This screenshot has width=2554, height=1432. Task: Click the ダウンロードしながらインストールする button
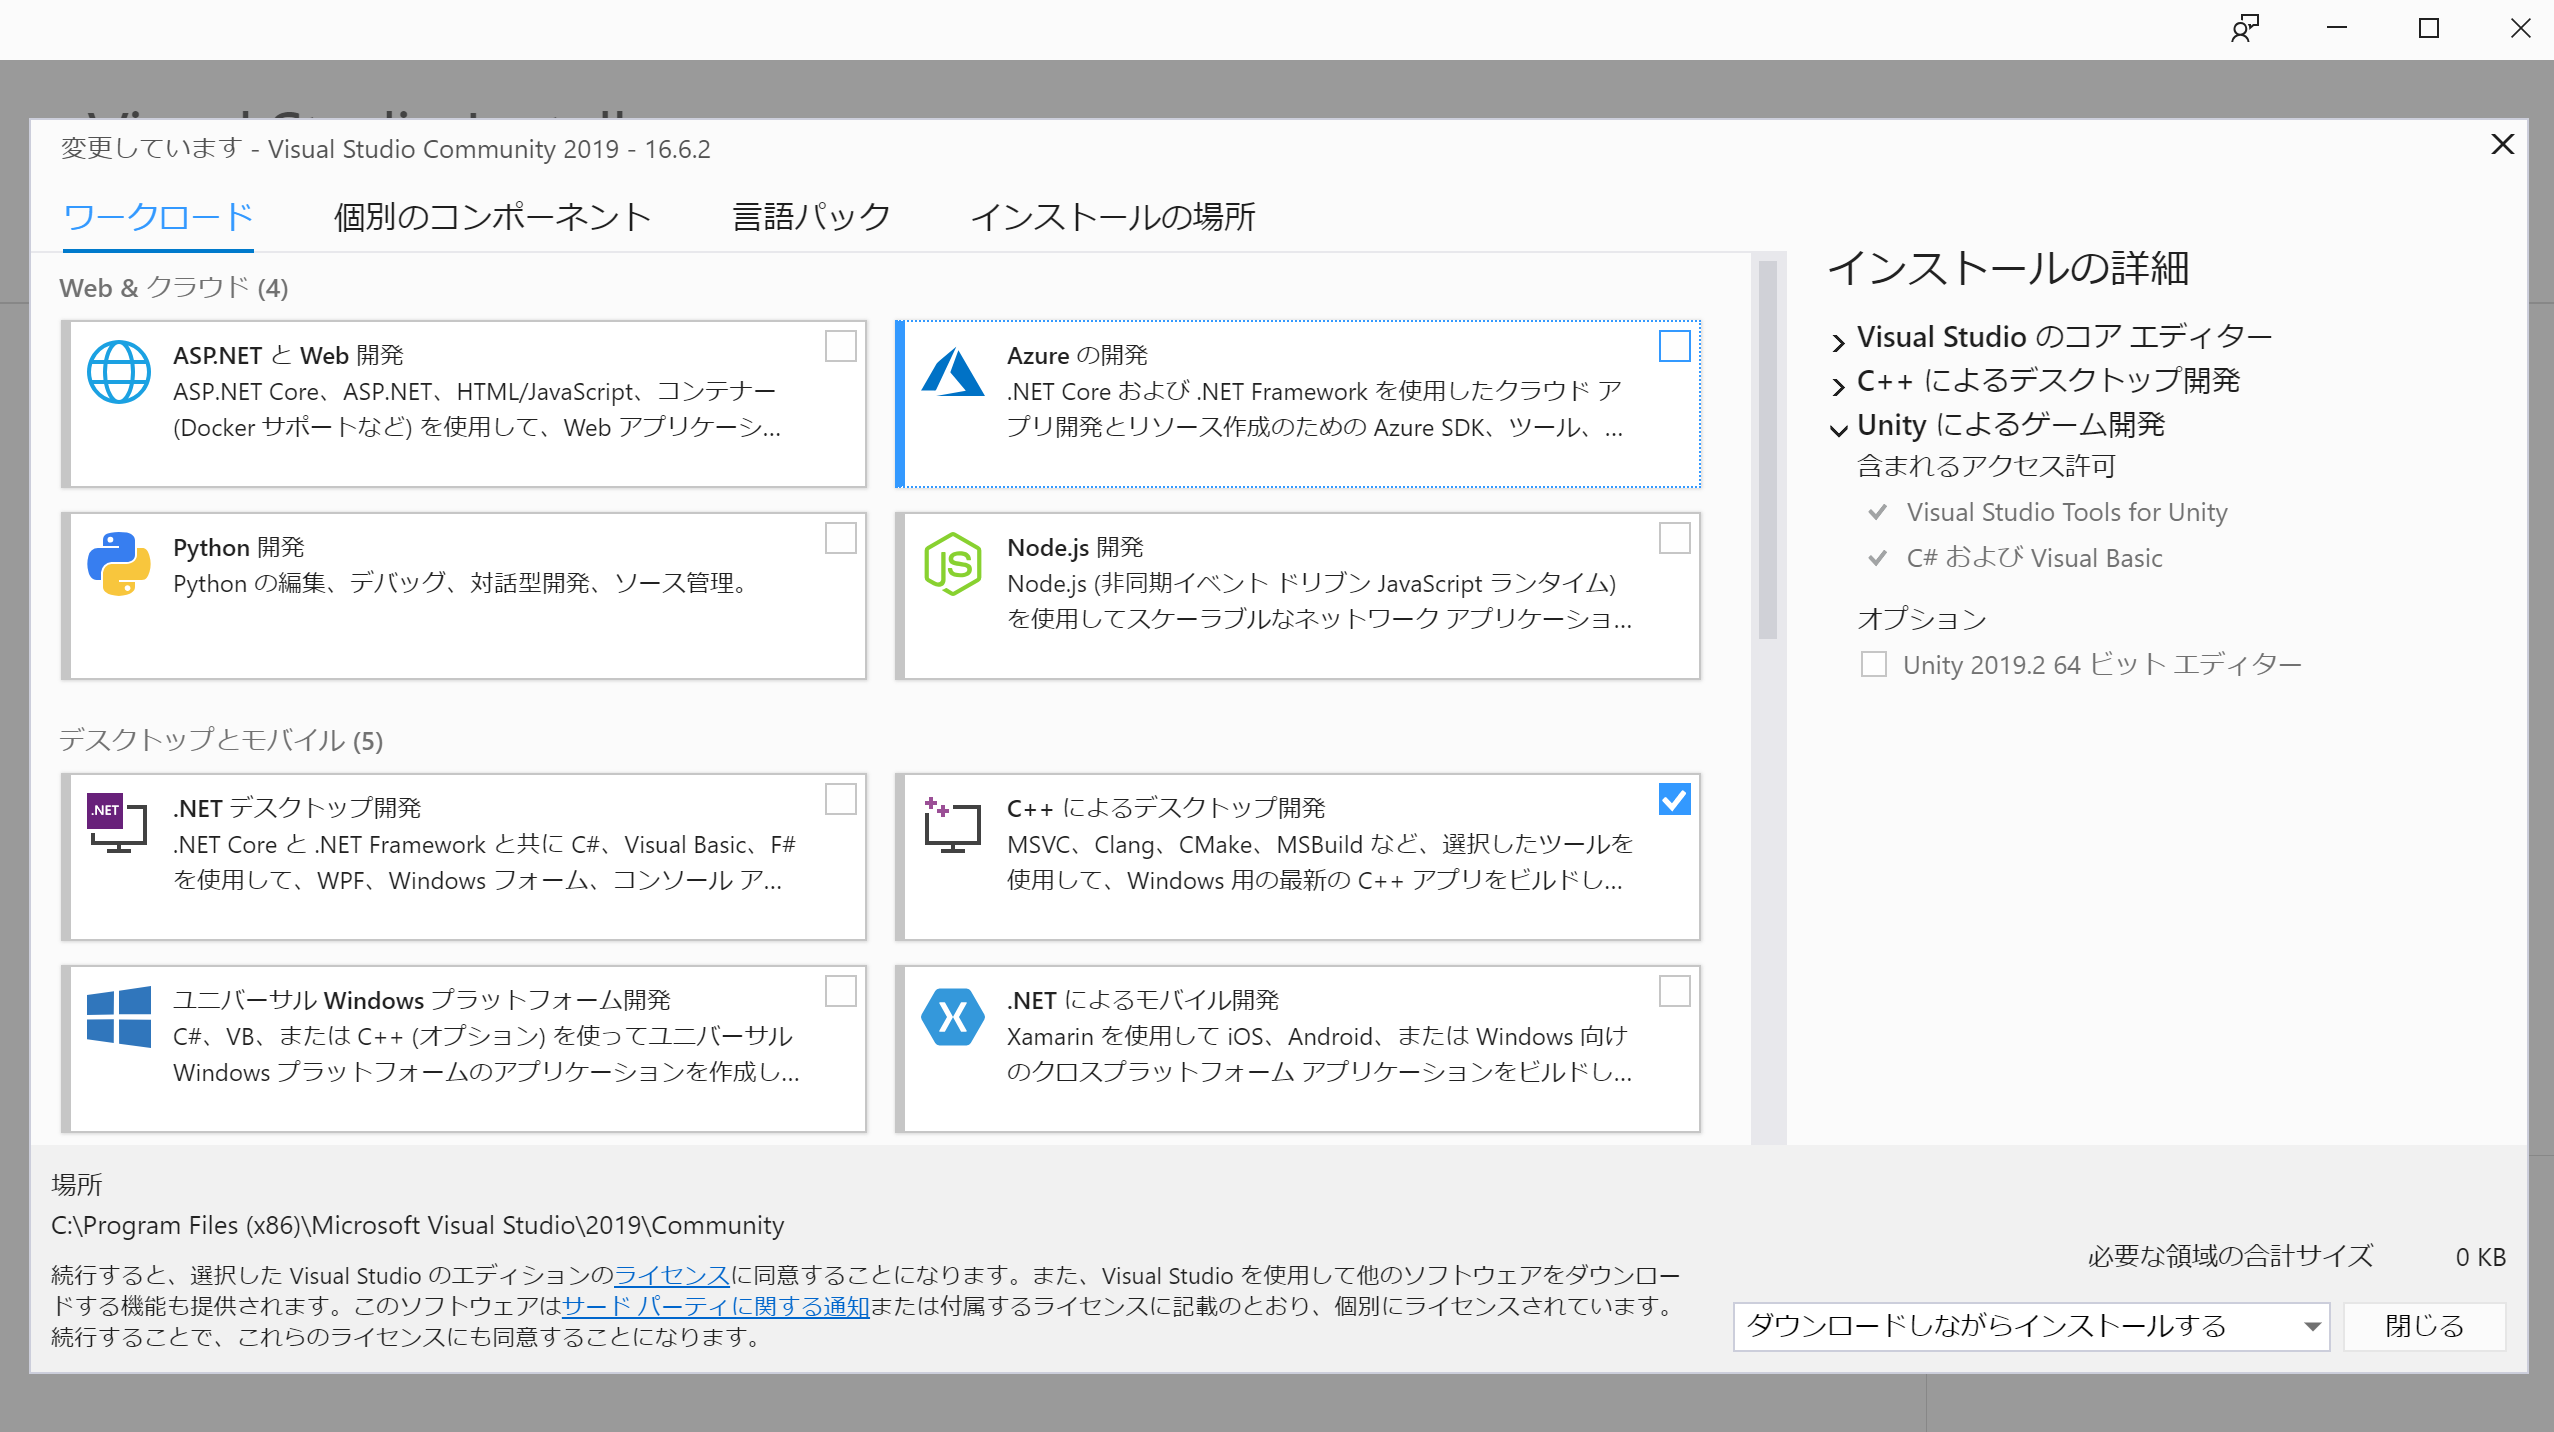click(x=2030, y=1326)
